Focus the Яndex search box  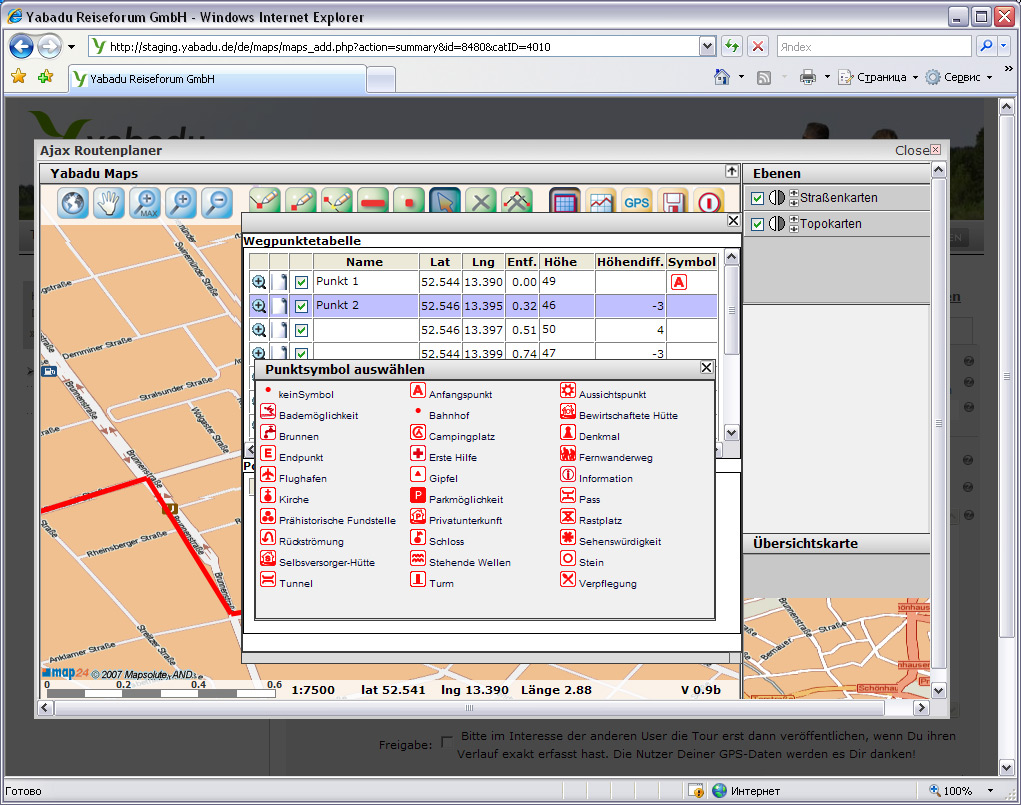coord(874,47)
